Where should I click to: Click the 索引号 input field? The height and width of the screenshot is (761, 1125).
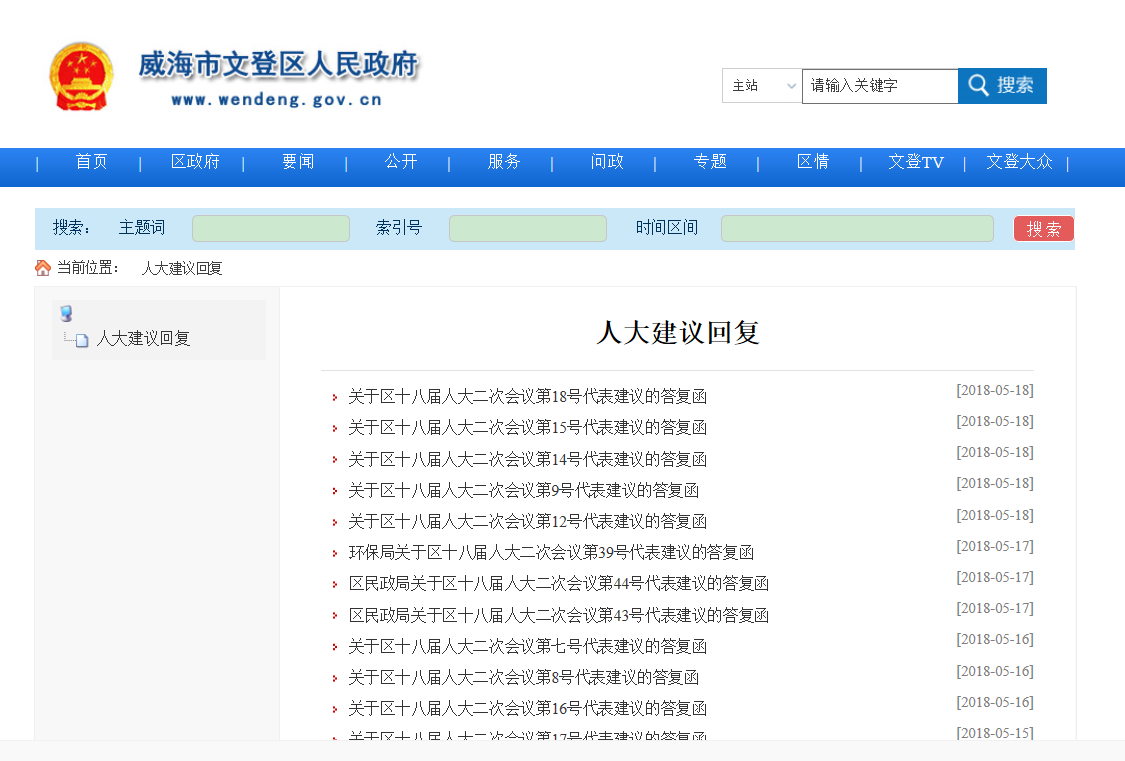[527, 229]
